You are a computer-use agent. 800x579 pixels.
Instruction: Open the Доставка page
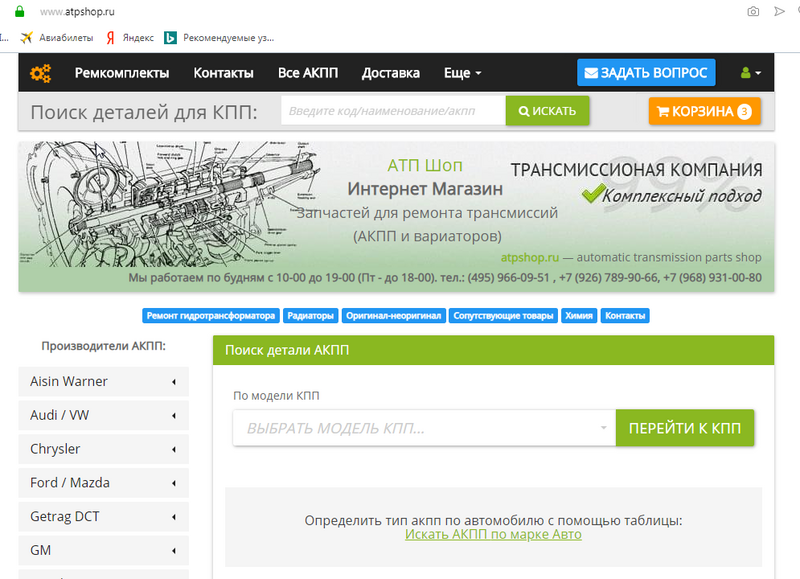(x=391, y=73)
